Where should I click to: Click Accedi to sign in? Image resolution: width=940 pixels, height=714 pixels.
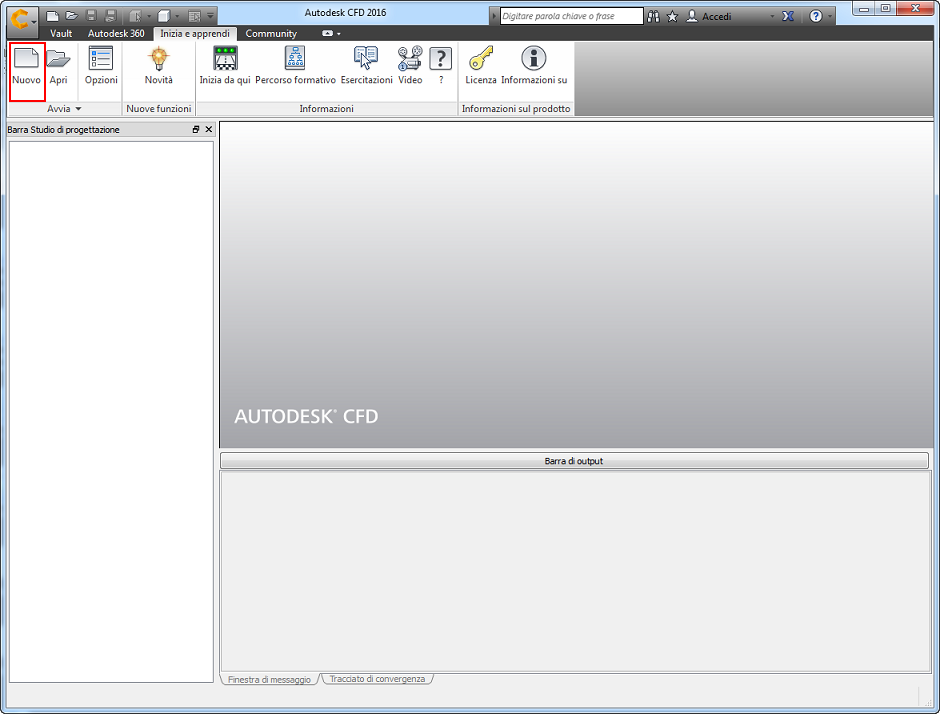pos(716,17)
